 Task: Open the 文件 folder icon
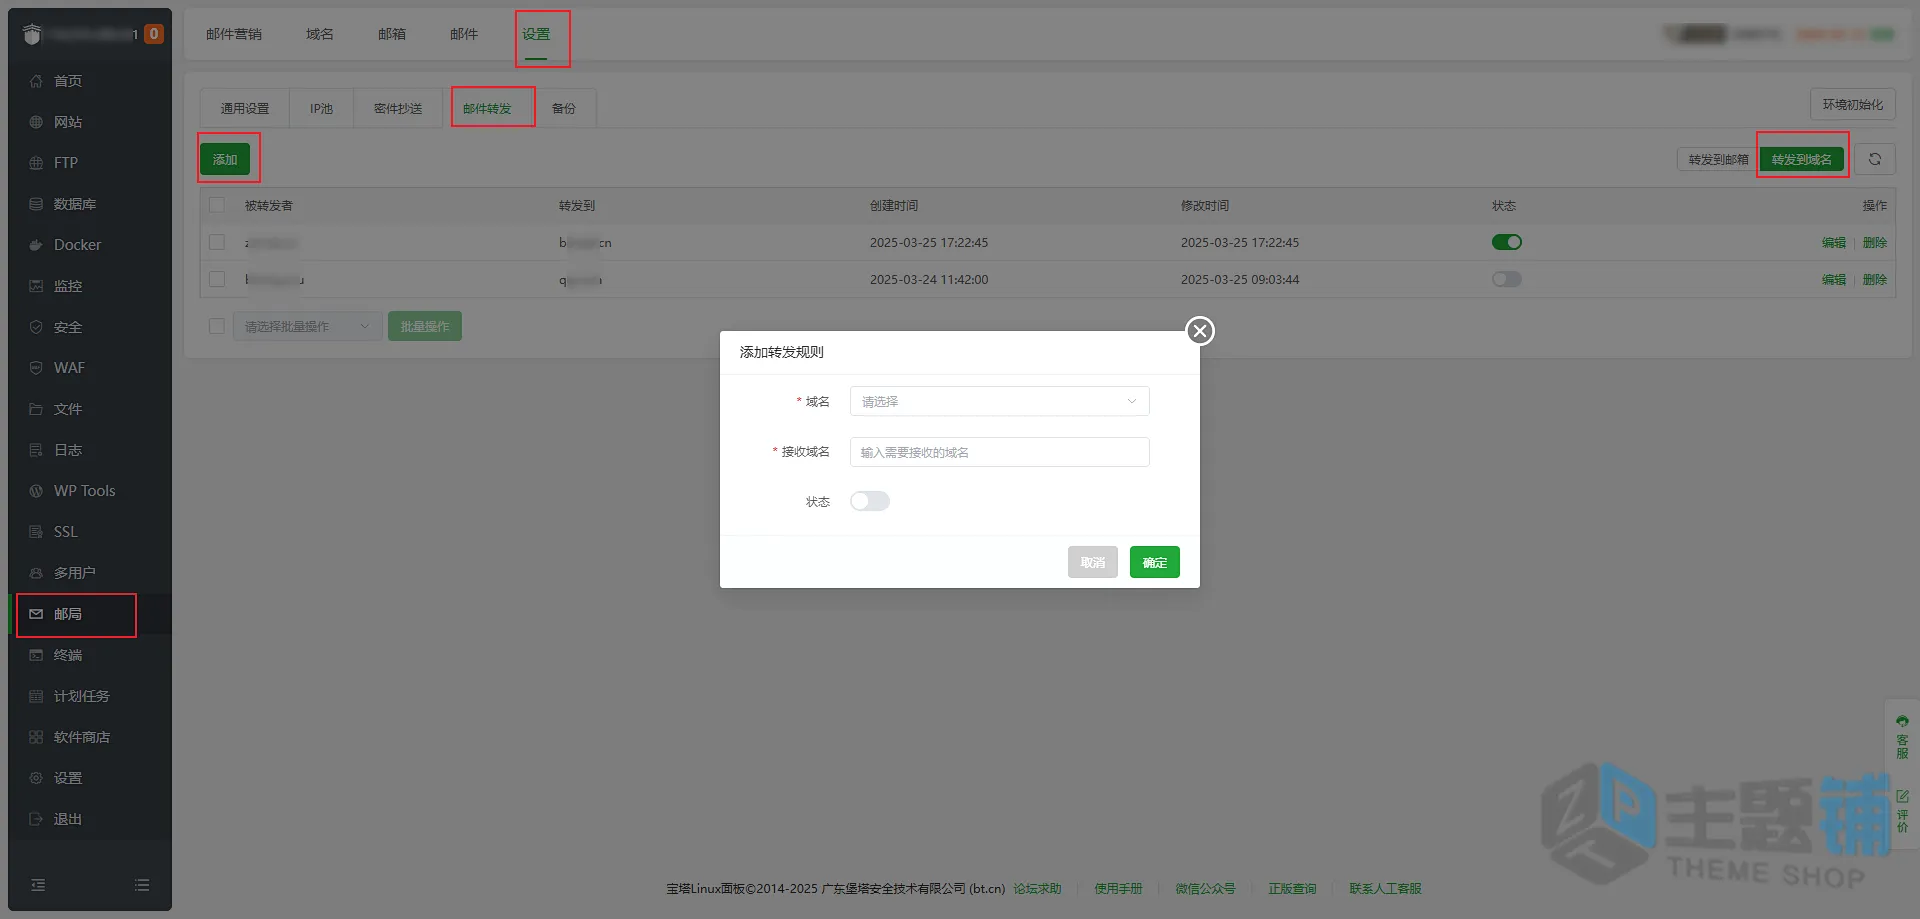point(36,409)
